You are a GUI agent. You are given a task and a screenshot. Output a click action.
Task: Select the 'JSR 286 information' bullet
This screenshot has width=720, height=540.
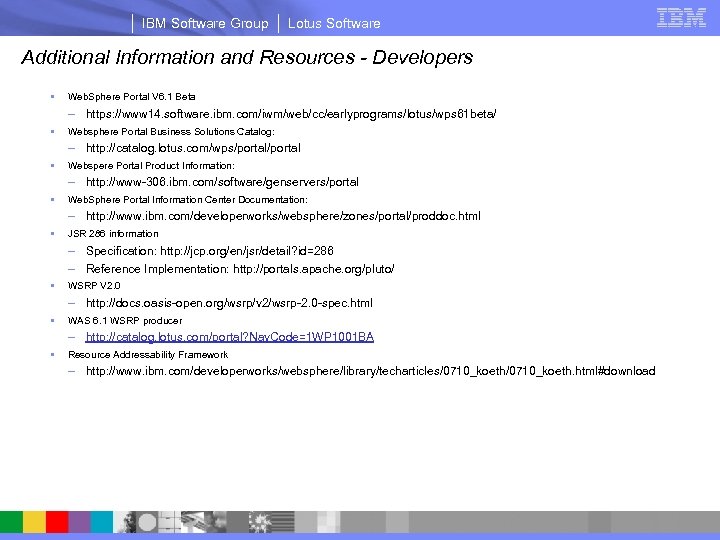[x=113, y=233]
